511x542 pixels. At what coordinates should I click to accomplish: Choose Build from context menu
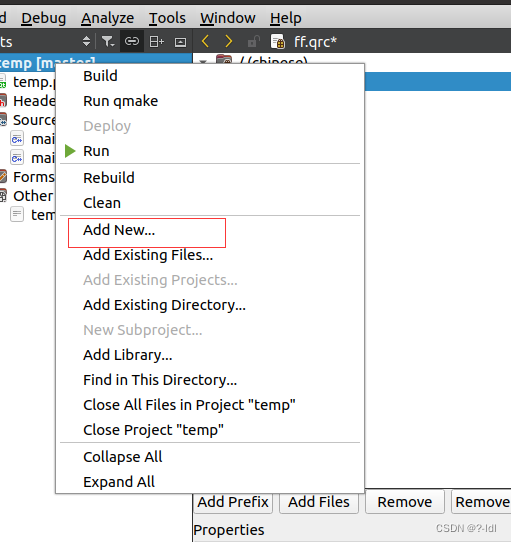click(x=210, y=76)
